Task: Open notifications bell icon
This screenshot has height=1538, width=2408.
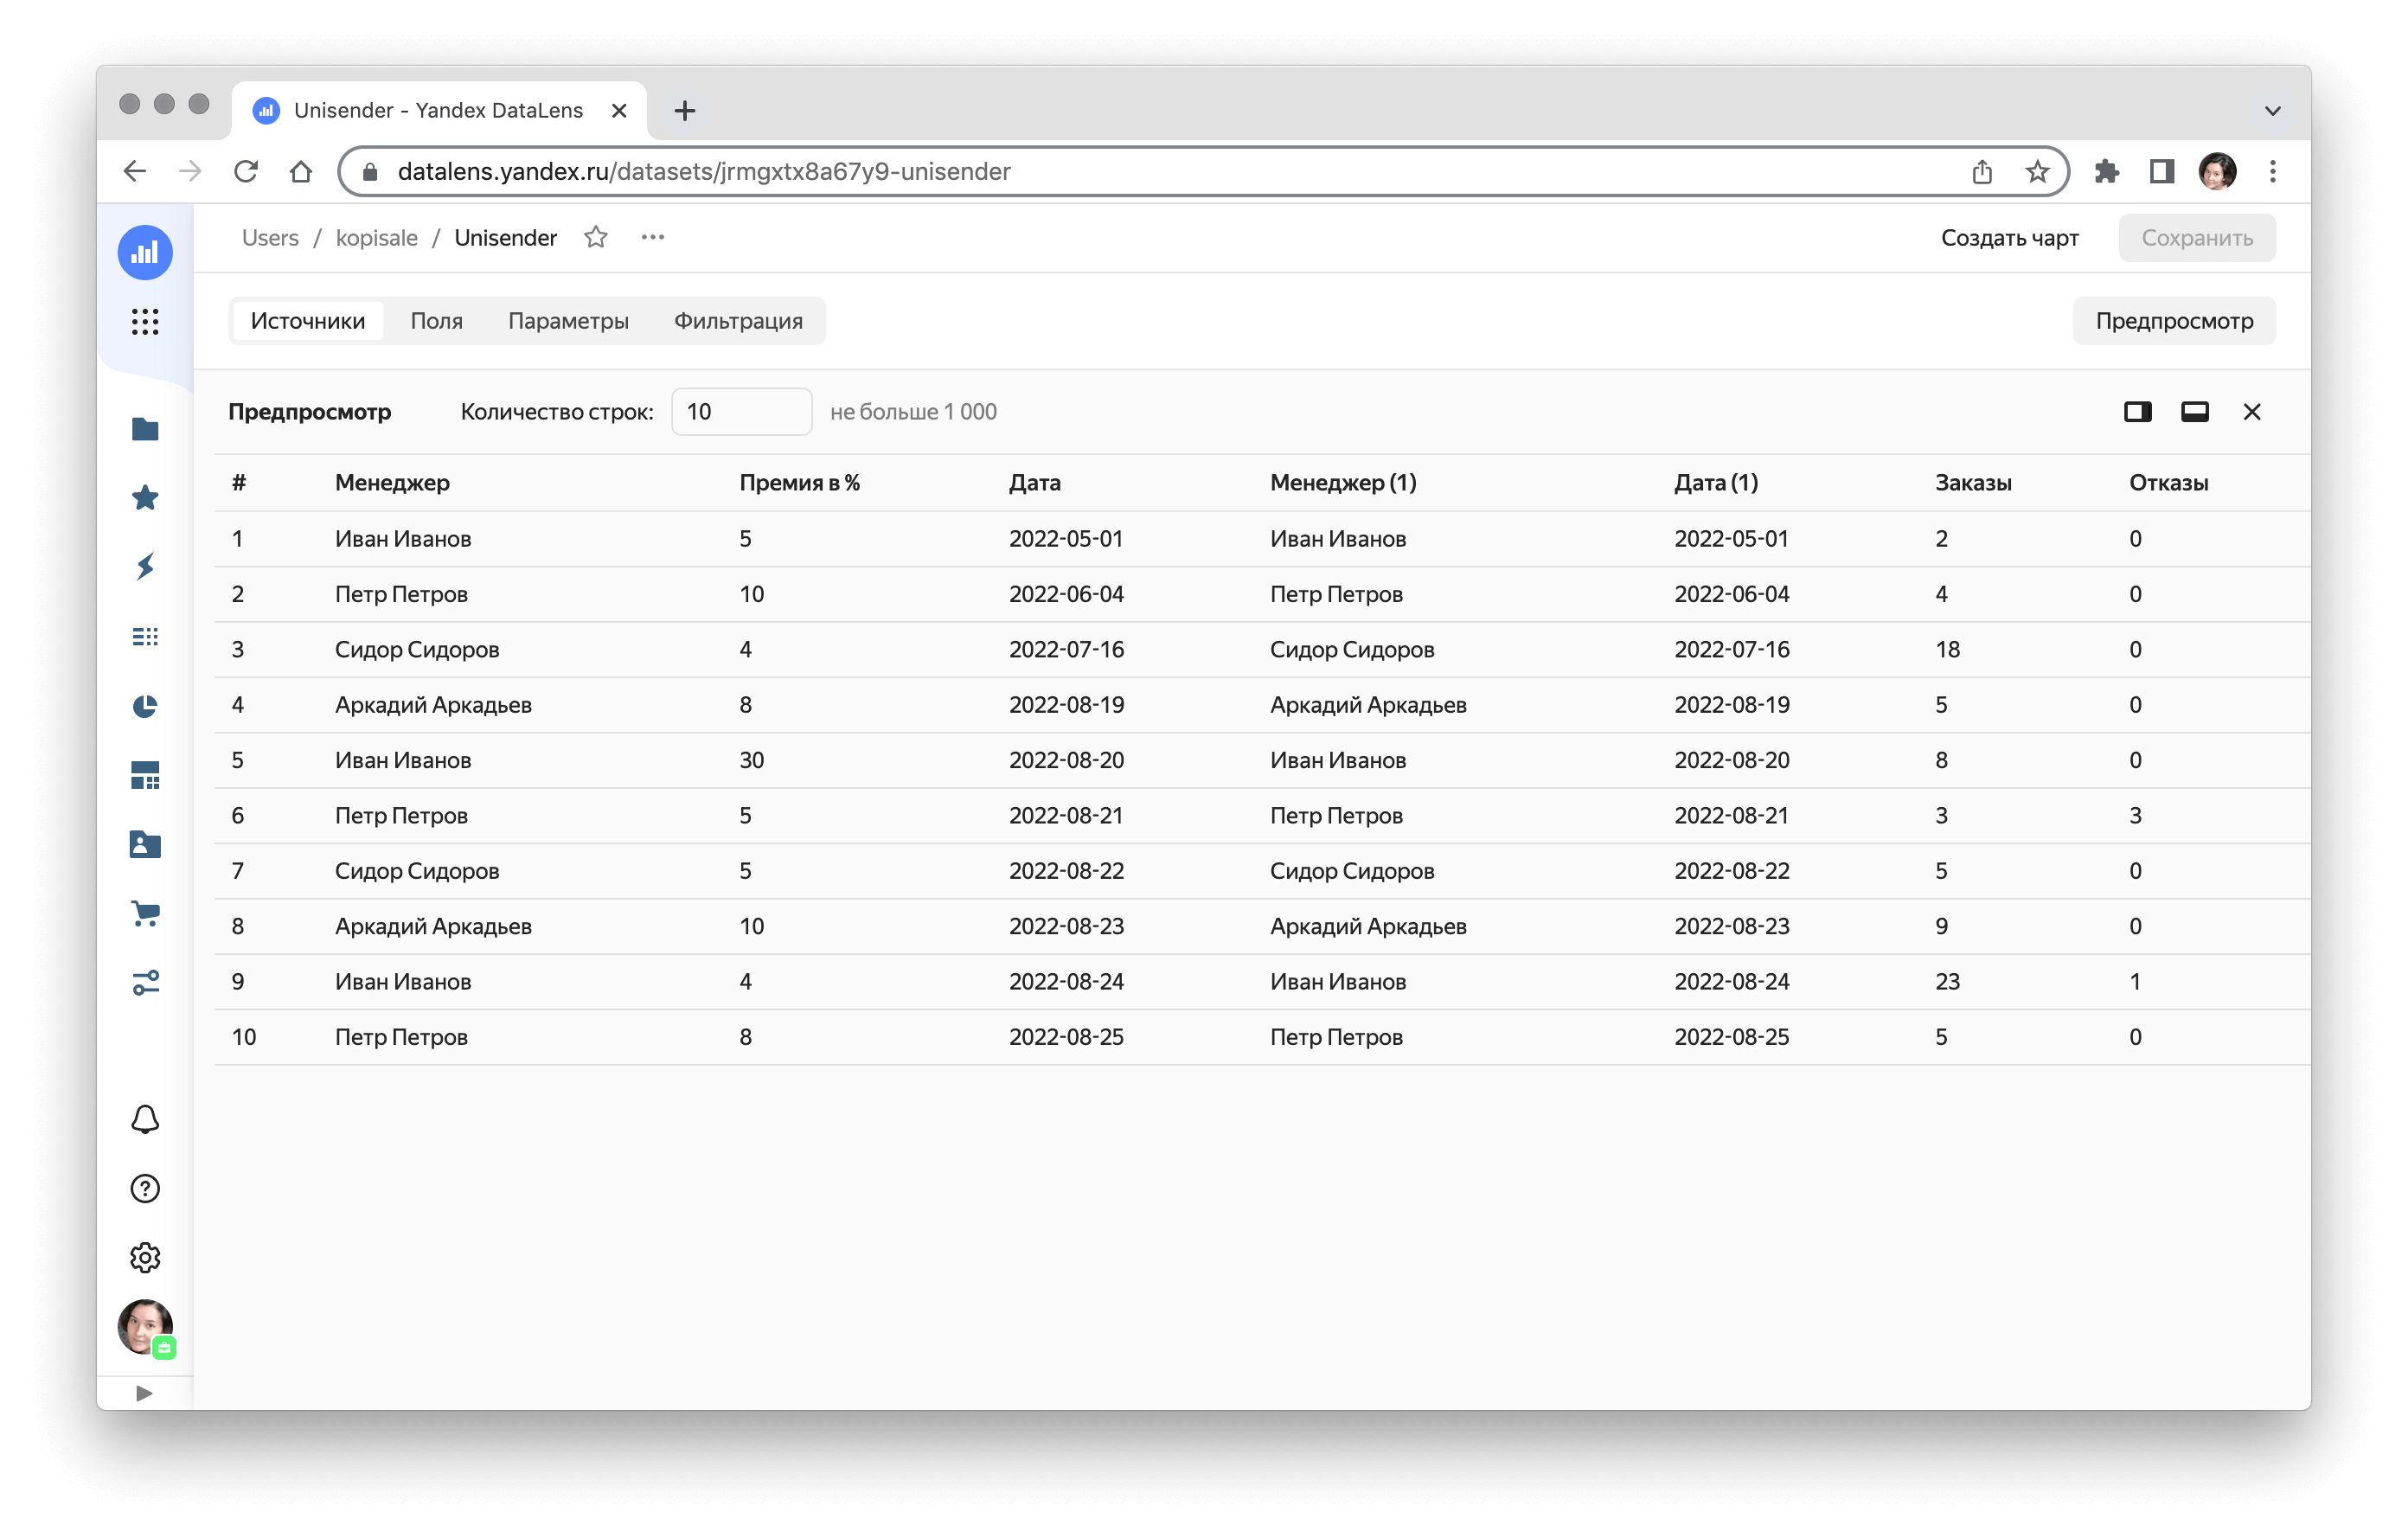Action: [x=145, y=1119]
